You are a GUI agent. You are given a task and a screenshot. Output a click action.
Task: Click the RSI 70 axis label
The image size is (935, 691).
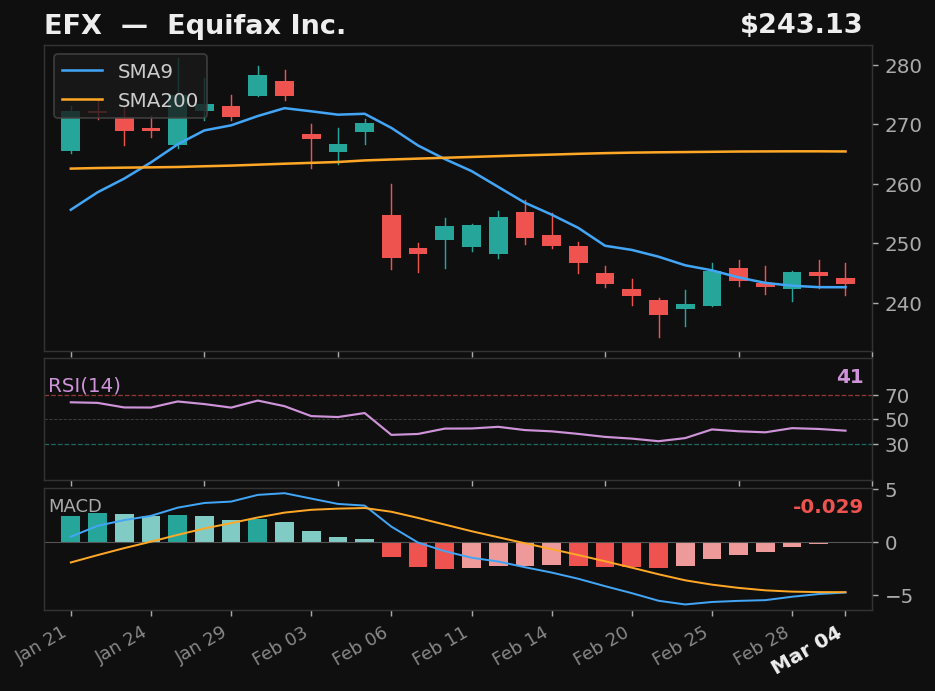pos(897,396)
